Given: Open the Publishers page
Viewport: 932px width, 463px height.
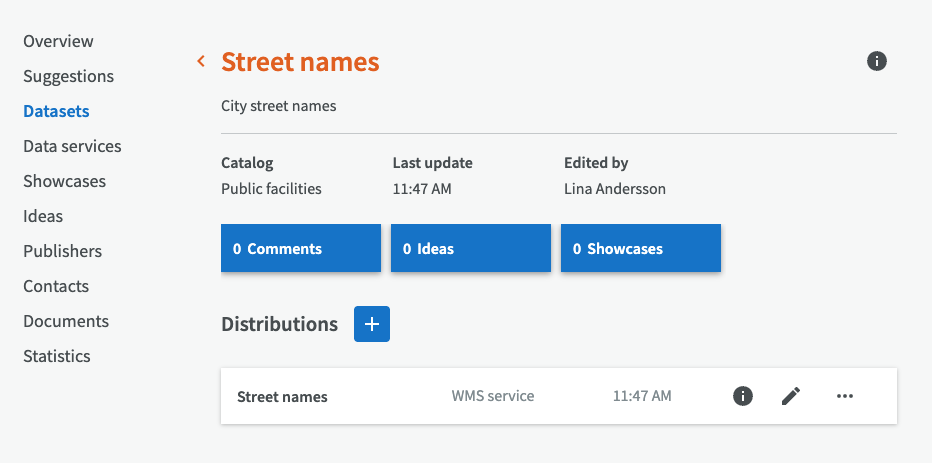Looking at the screenshot, I should click(62, 251).
